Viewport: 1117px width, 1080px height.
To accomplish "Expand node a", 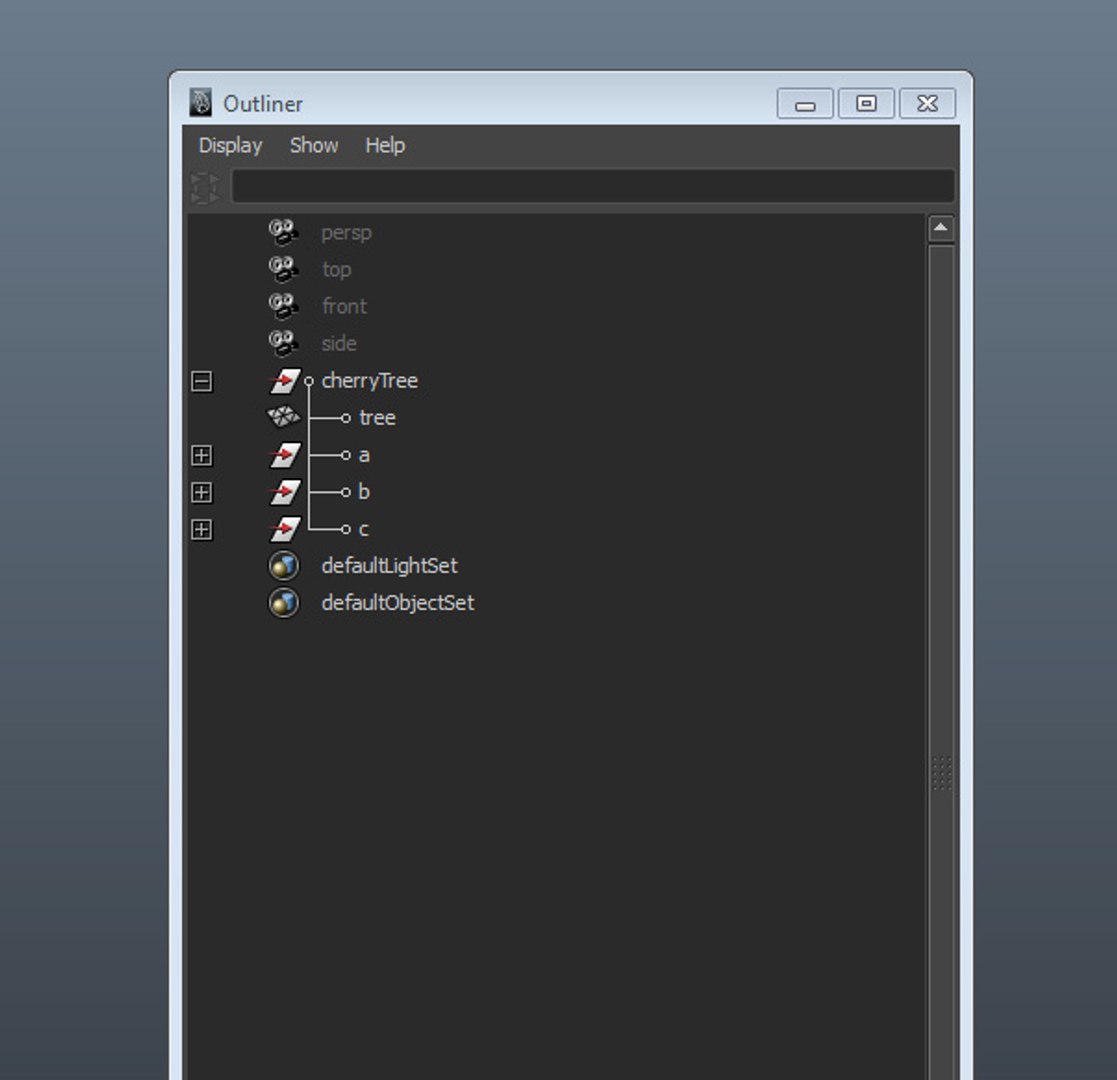I will tap(202, 455).
